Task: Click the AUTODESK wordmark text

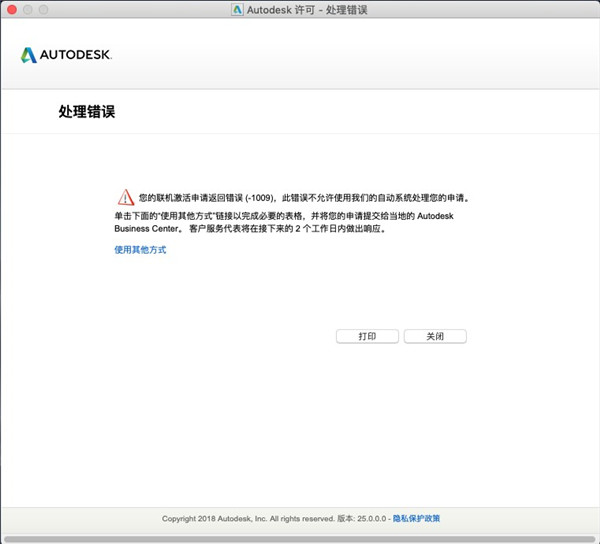Action: (x=76, y=55)
